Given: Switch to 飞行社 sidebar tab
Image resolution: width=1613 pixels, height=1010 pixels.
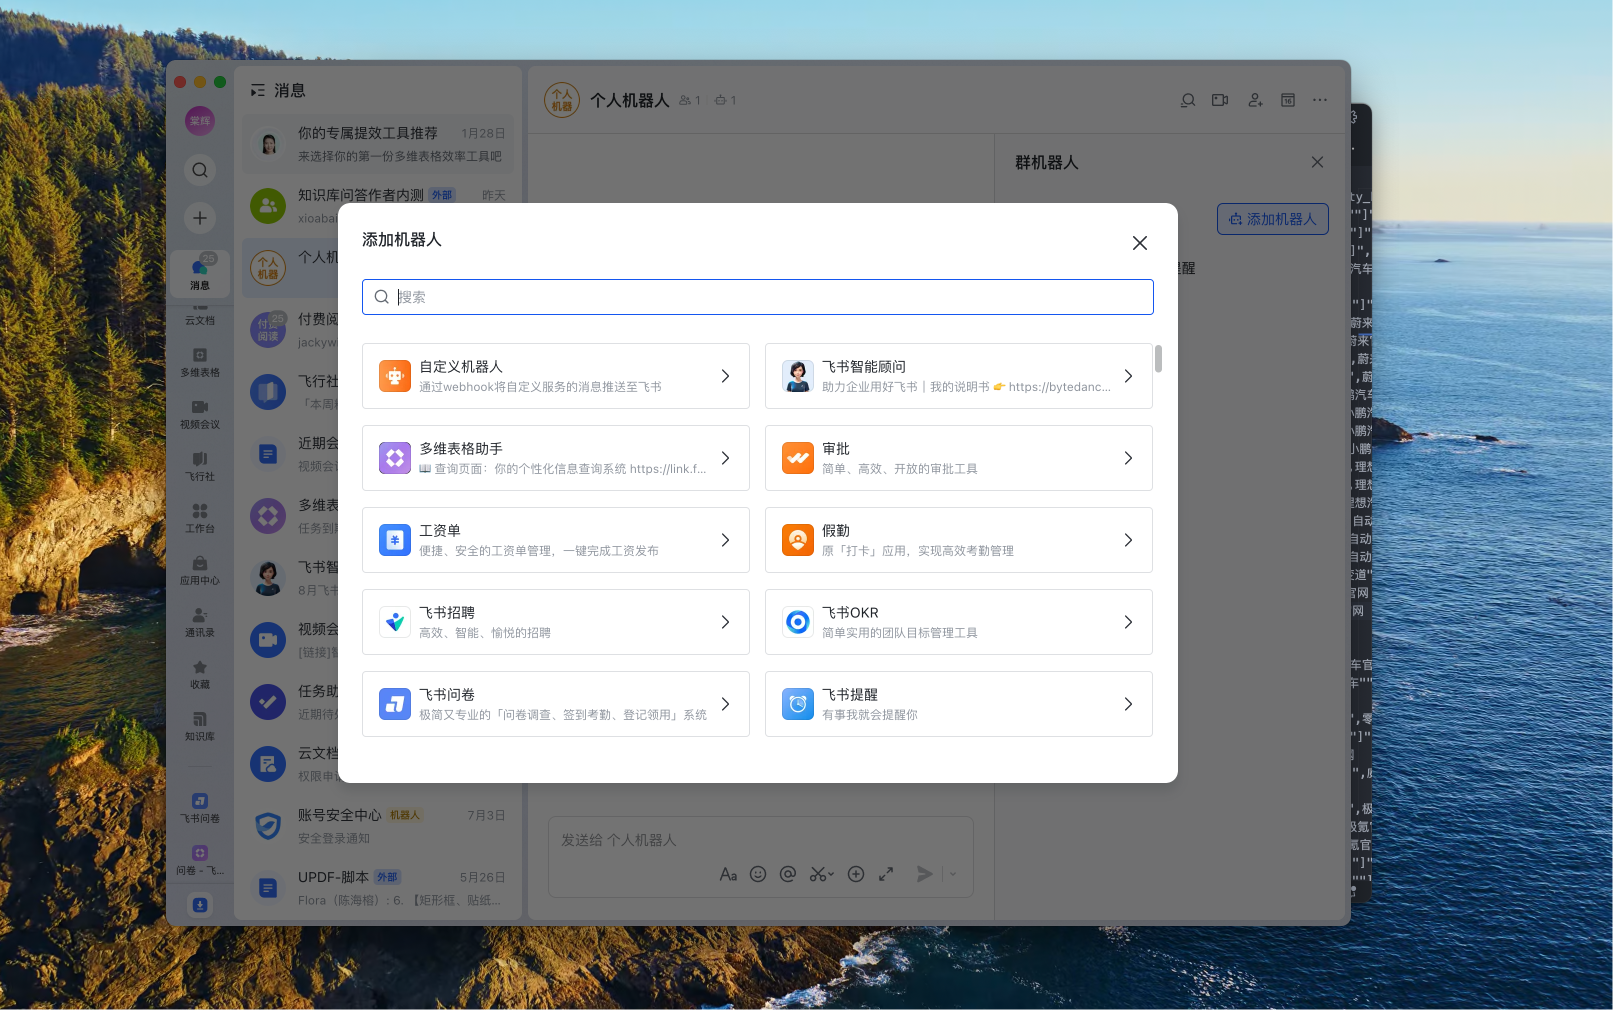Looking at the screenshot, I should coord(200,466).
